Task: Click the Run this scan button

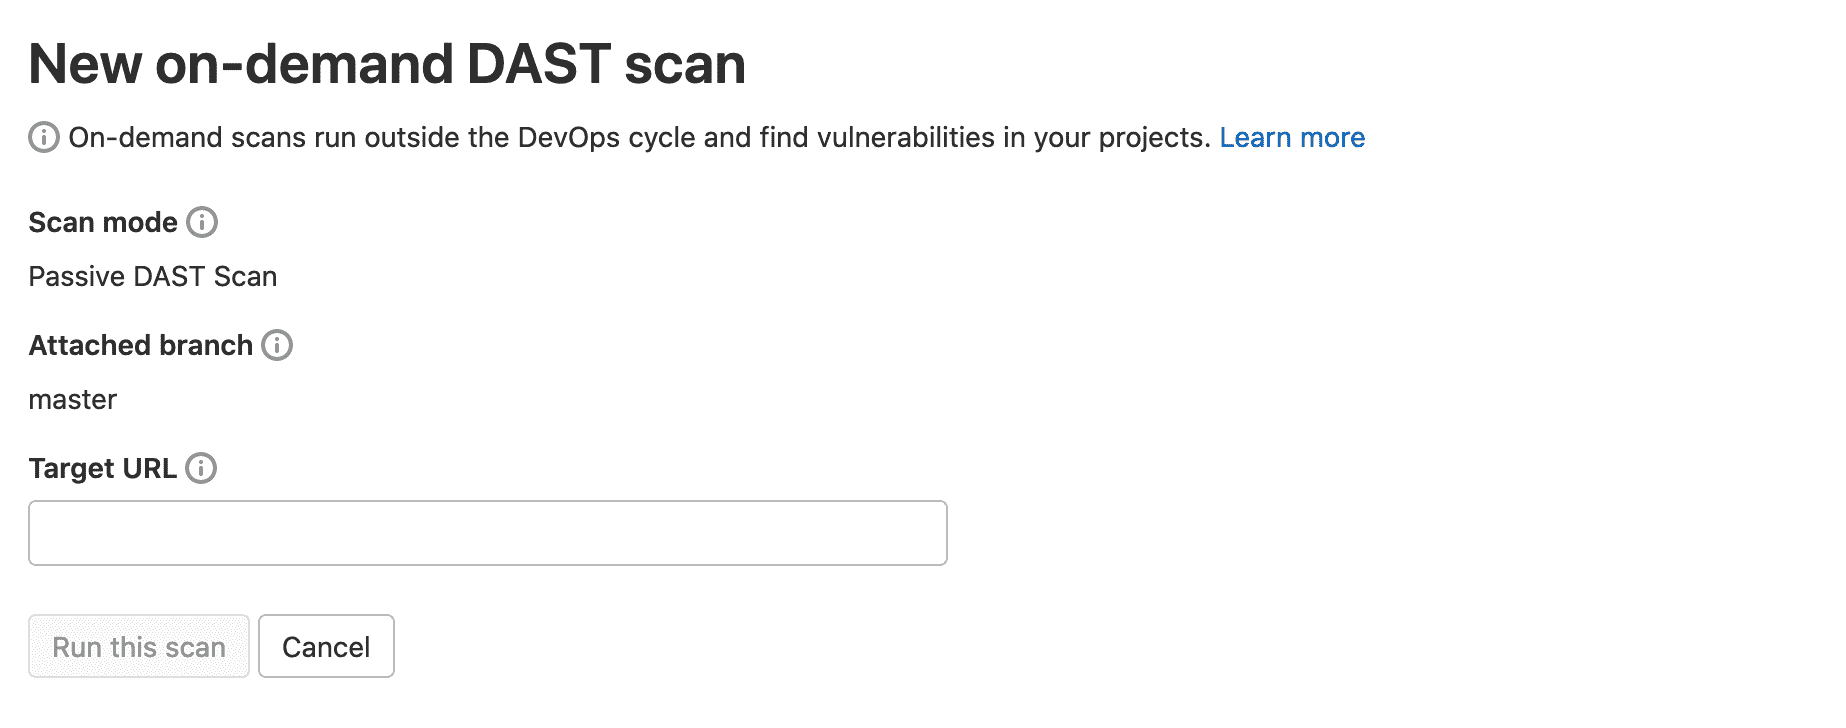Action: [138, 646]
